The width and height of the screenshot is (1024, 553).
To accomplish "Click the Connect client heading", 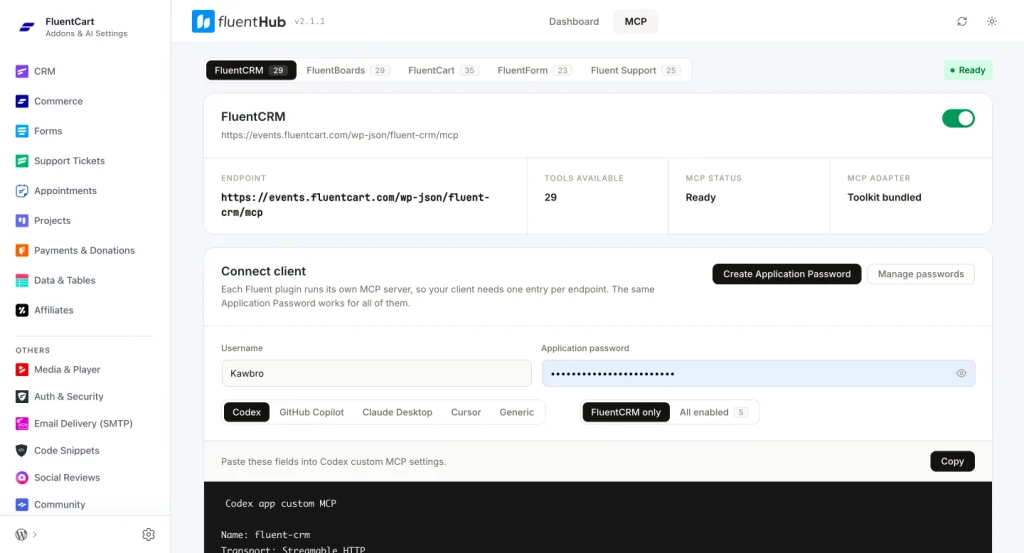I will (x=263, y=271).
